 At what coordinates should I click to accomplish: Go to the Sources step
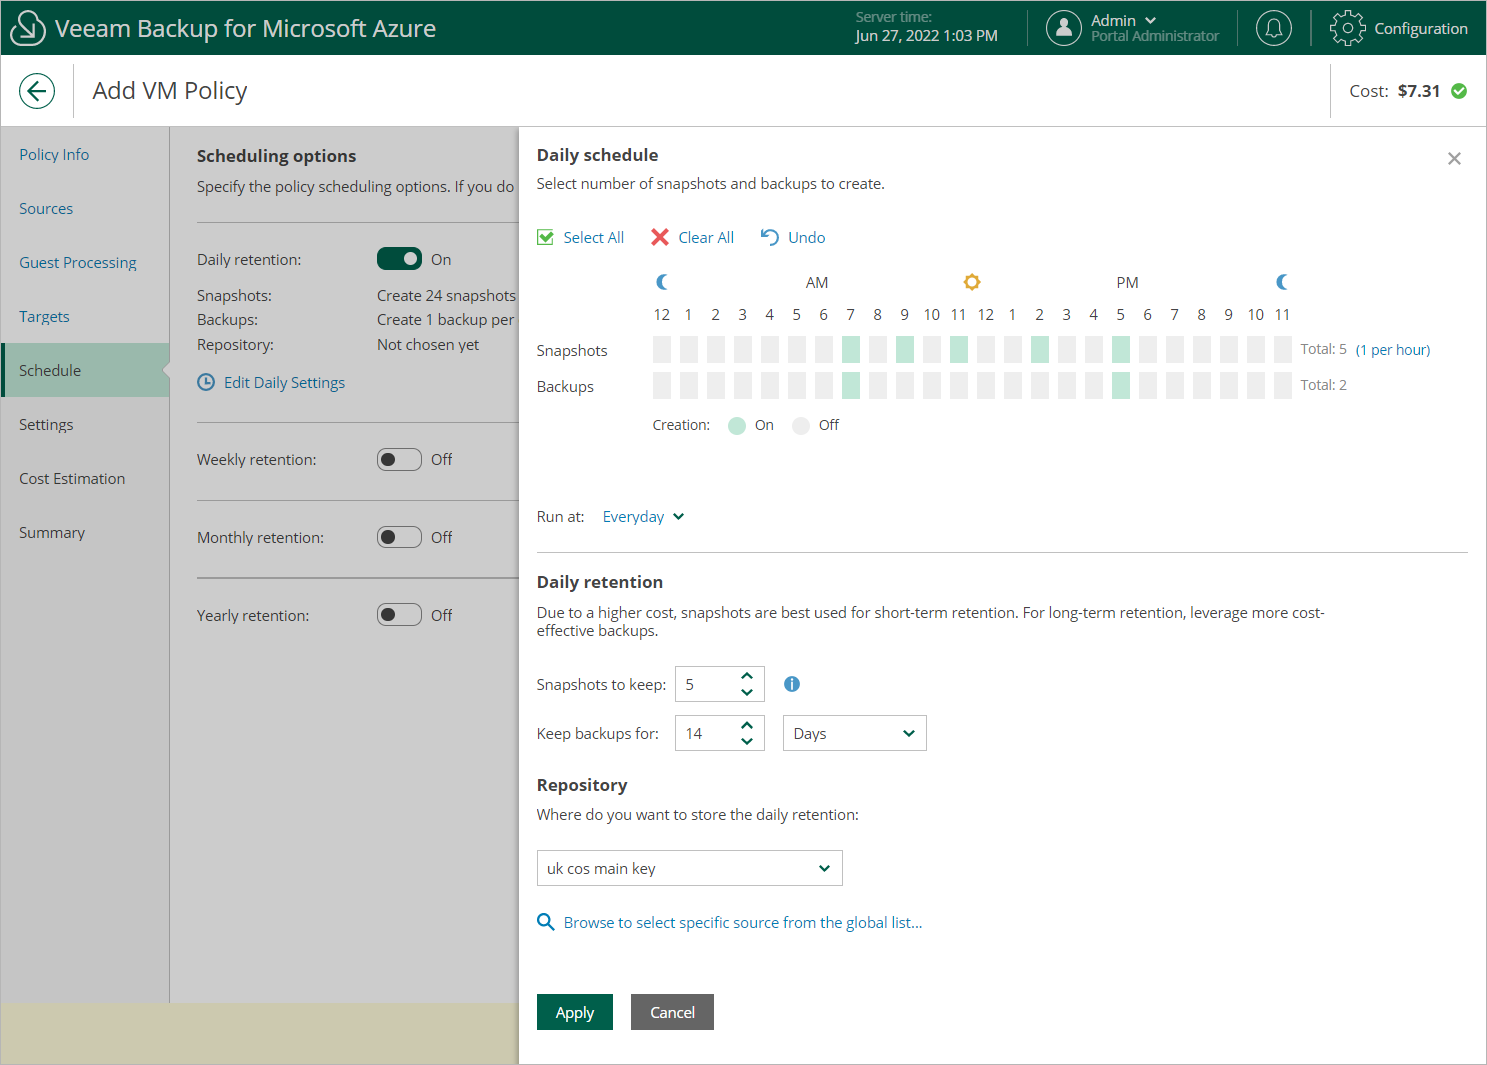[46, 208]
